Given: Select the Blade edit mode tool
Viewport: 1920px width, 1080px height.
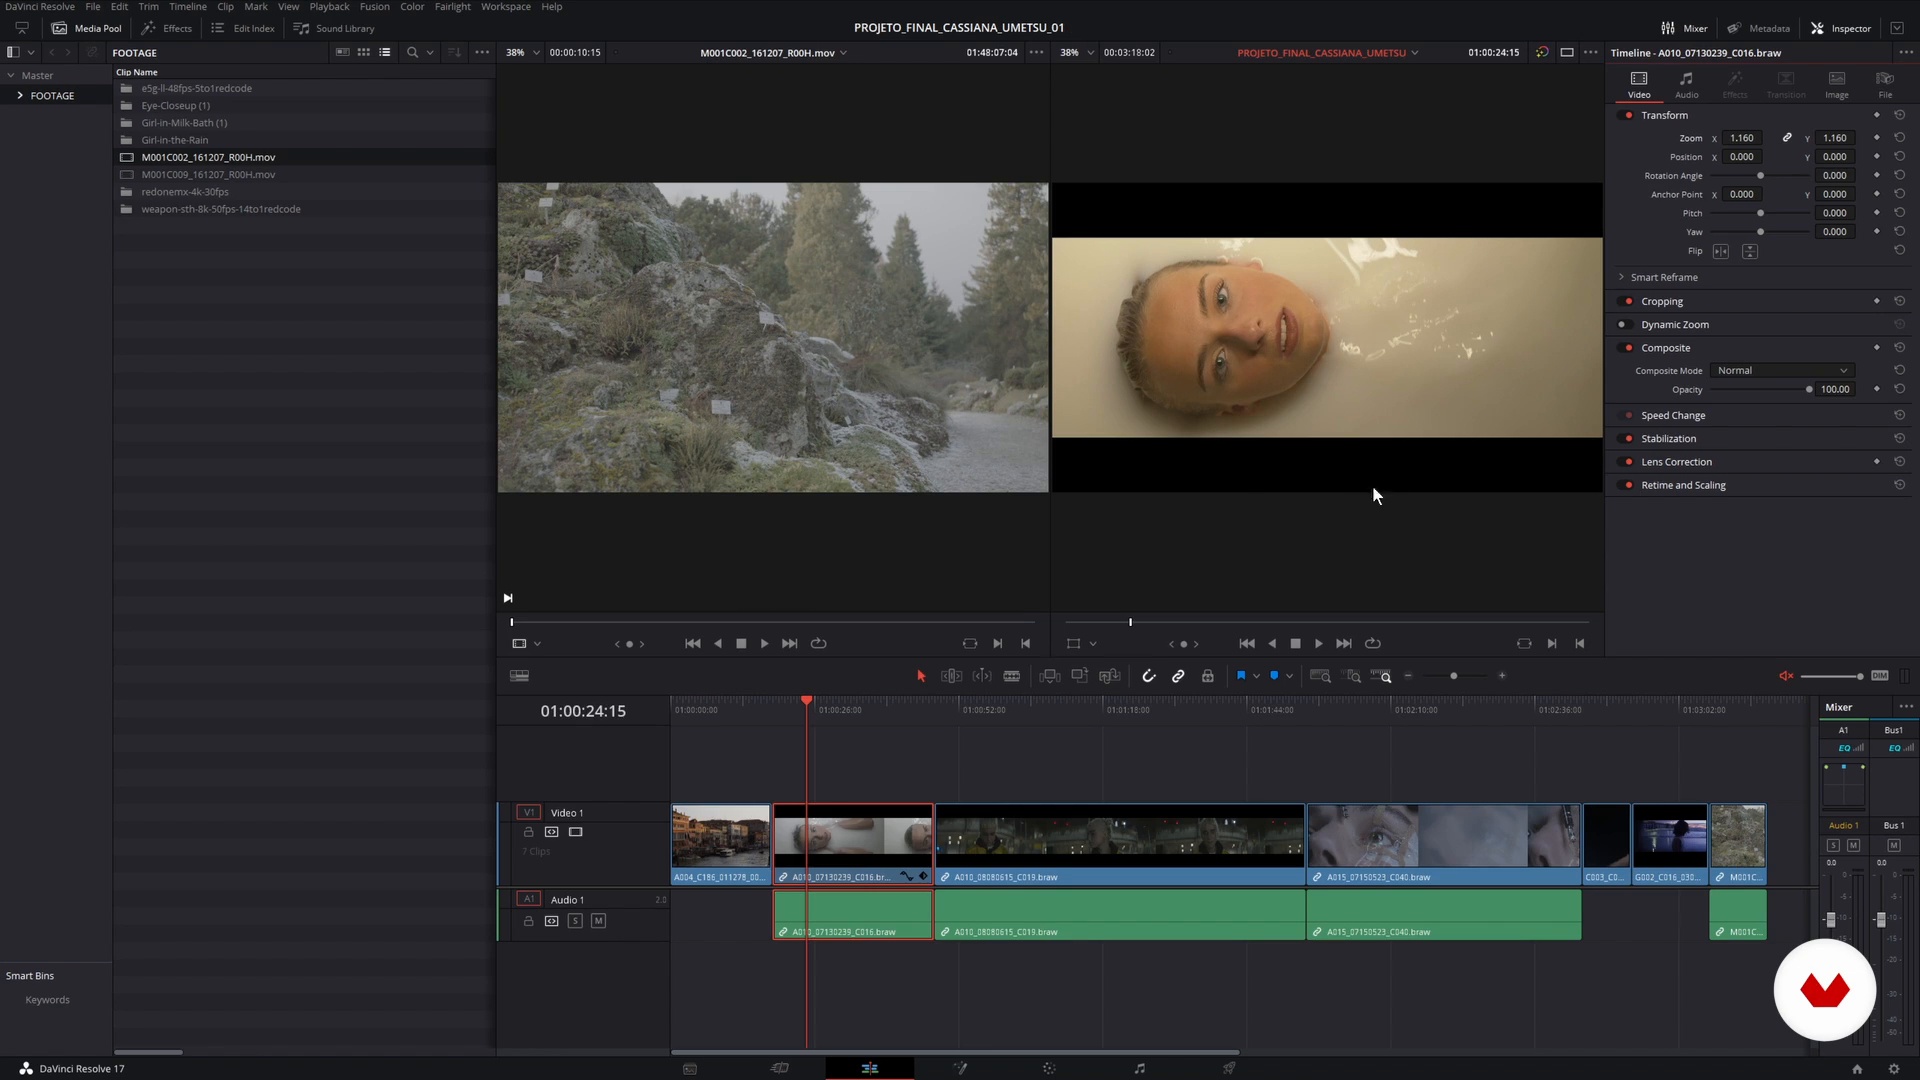Looking at the screenshot, I should 1012,676.
